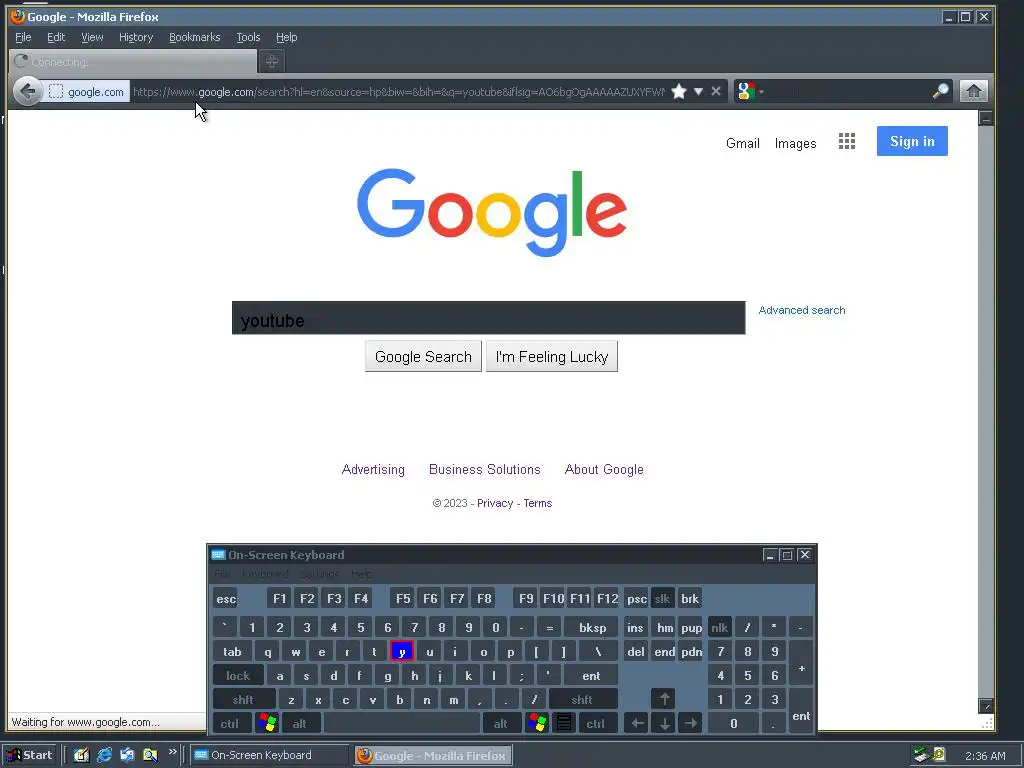This screenshot has height=768, width=1024.
Task: Open the About Google link
Action: [x=604, y=470]
